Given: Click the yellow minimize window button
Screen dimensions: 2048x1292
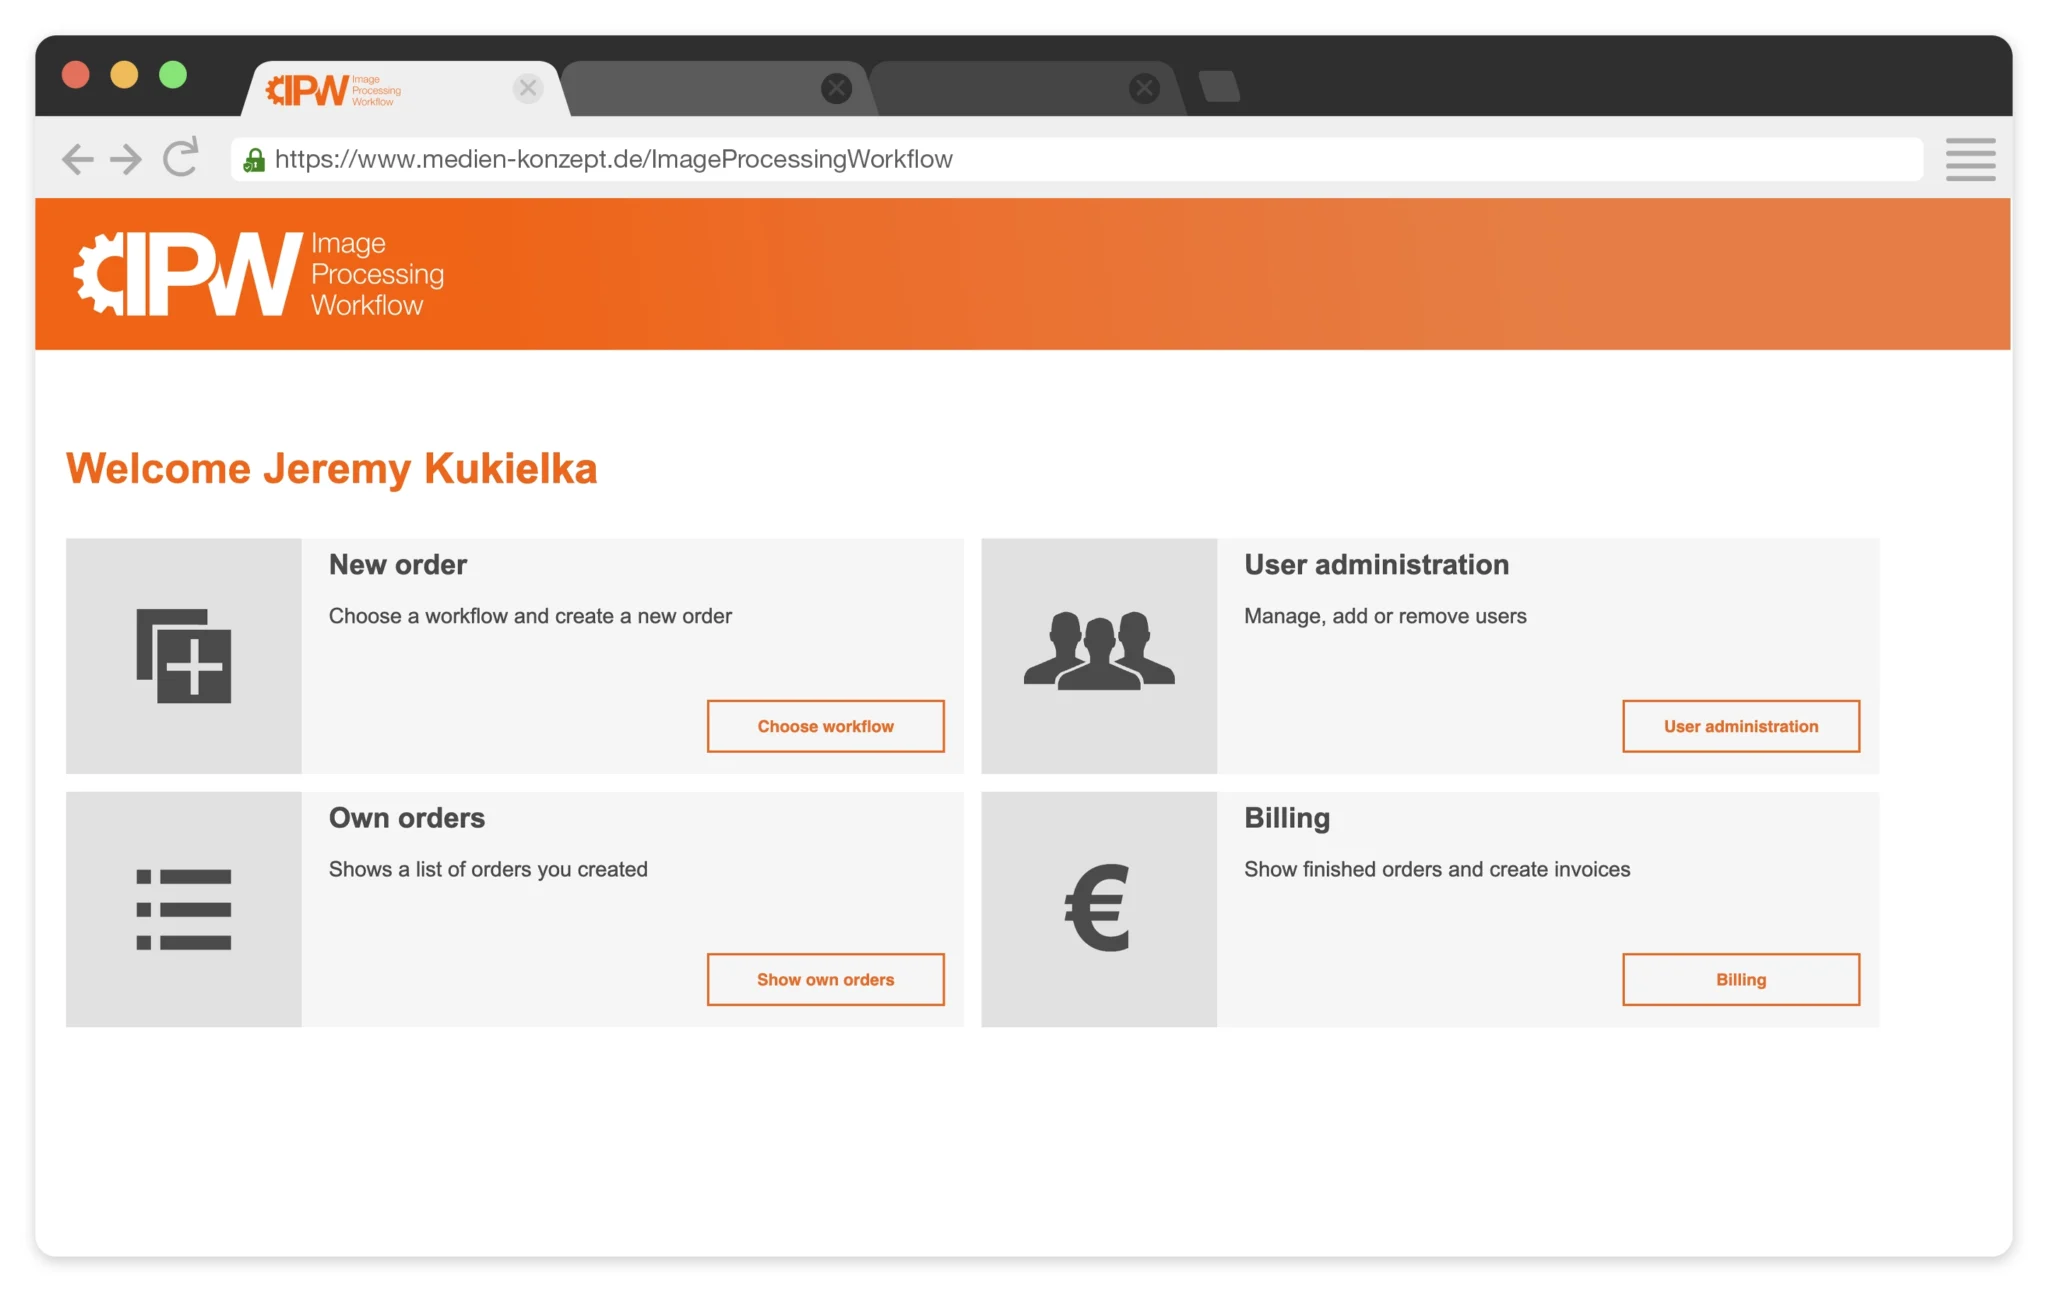Looking at the screenshot, I should coord(124,75).
